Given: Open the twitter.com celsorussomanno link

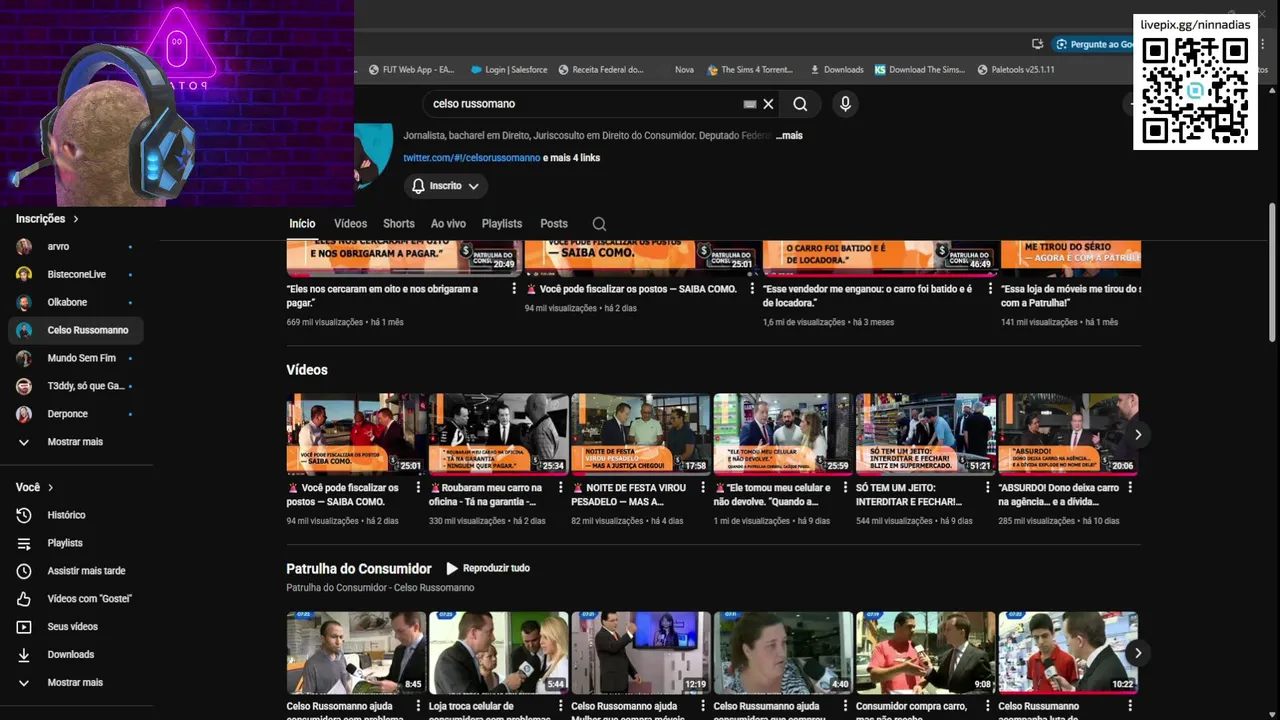Looking at the screenshot, I should point(471,158).
